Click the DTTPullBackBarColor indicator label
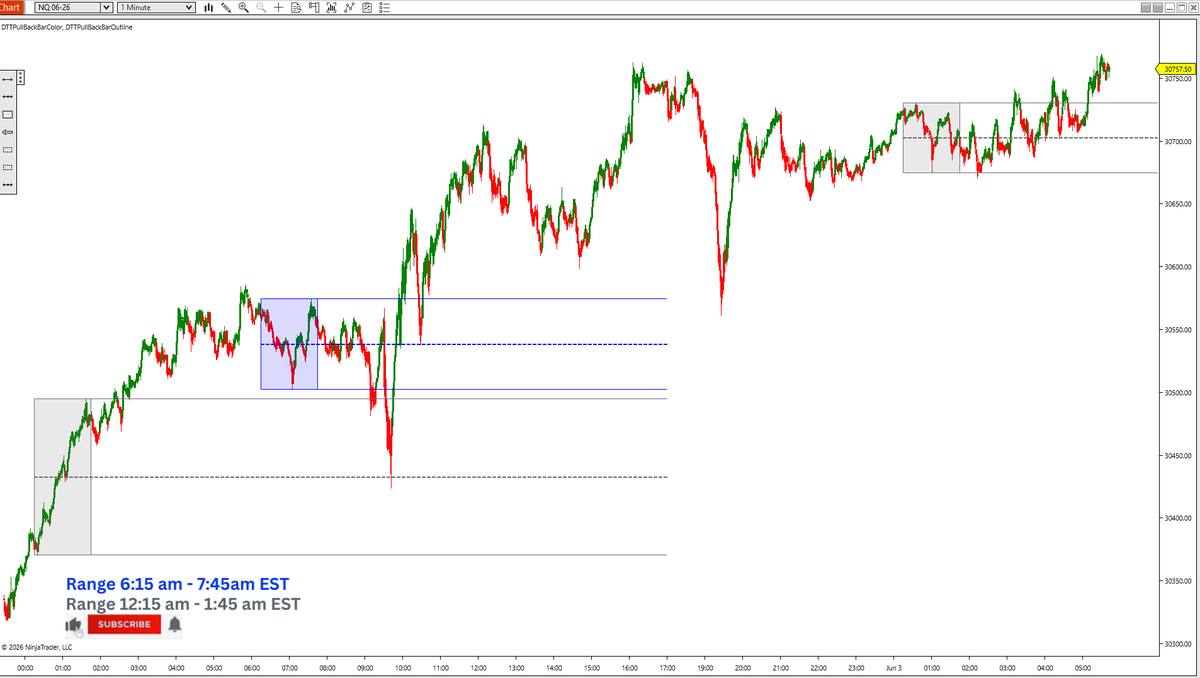Screen dimensions: 1200x678 [31, 27]
